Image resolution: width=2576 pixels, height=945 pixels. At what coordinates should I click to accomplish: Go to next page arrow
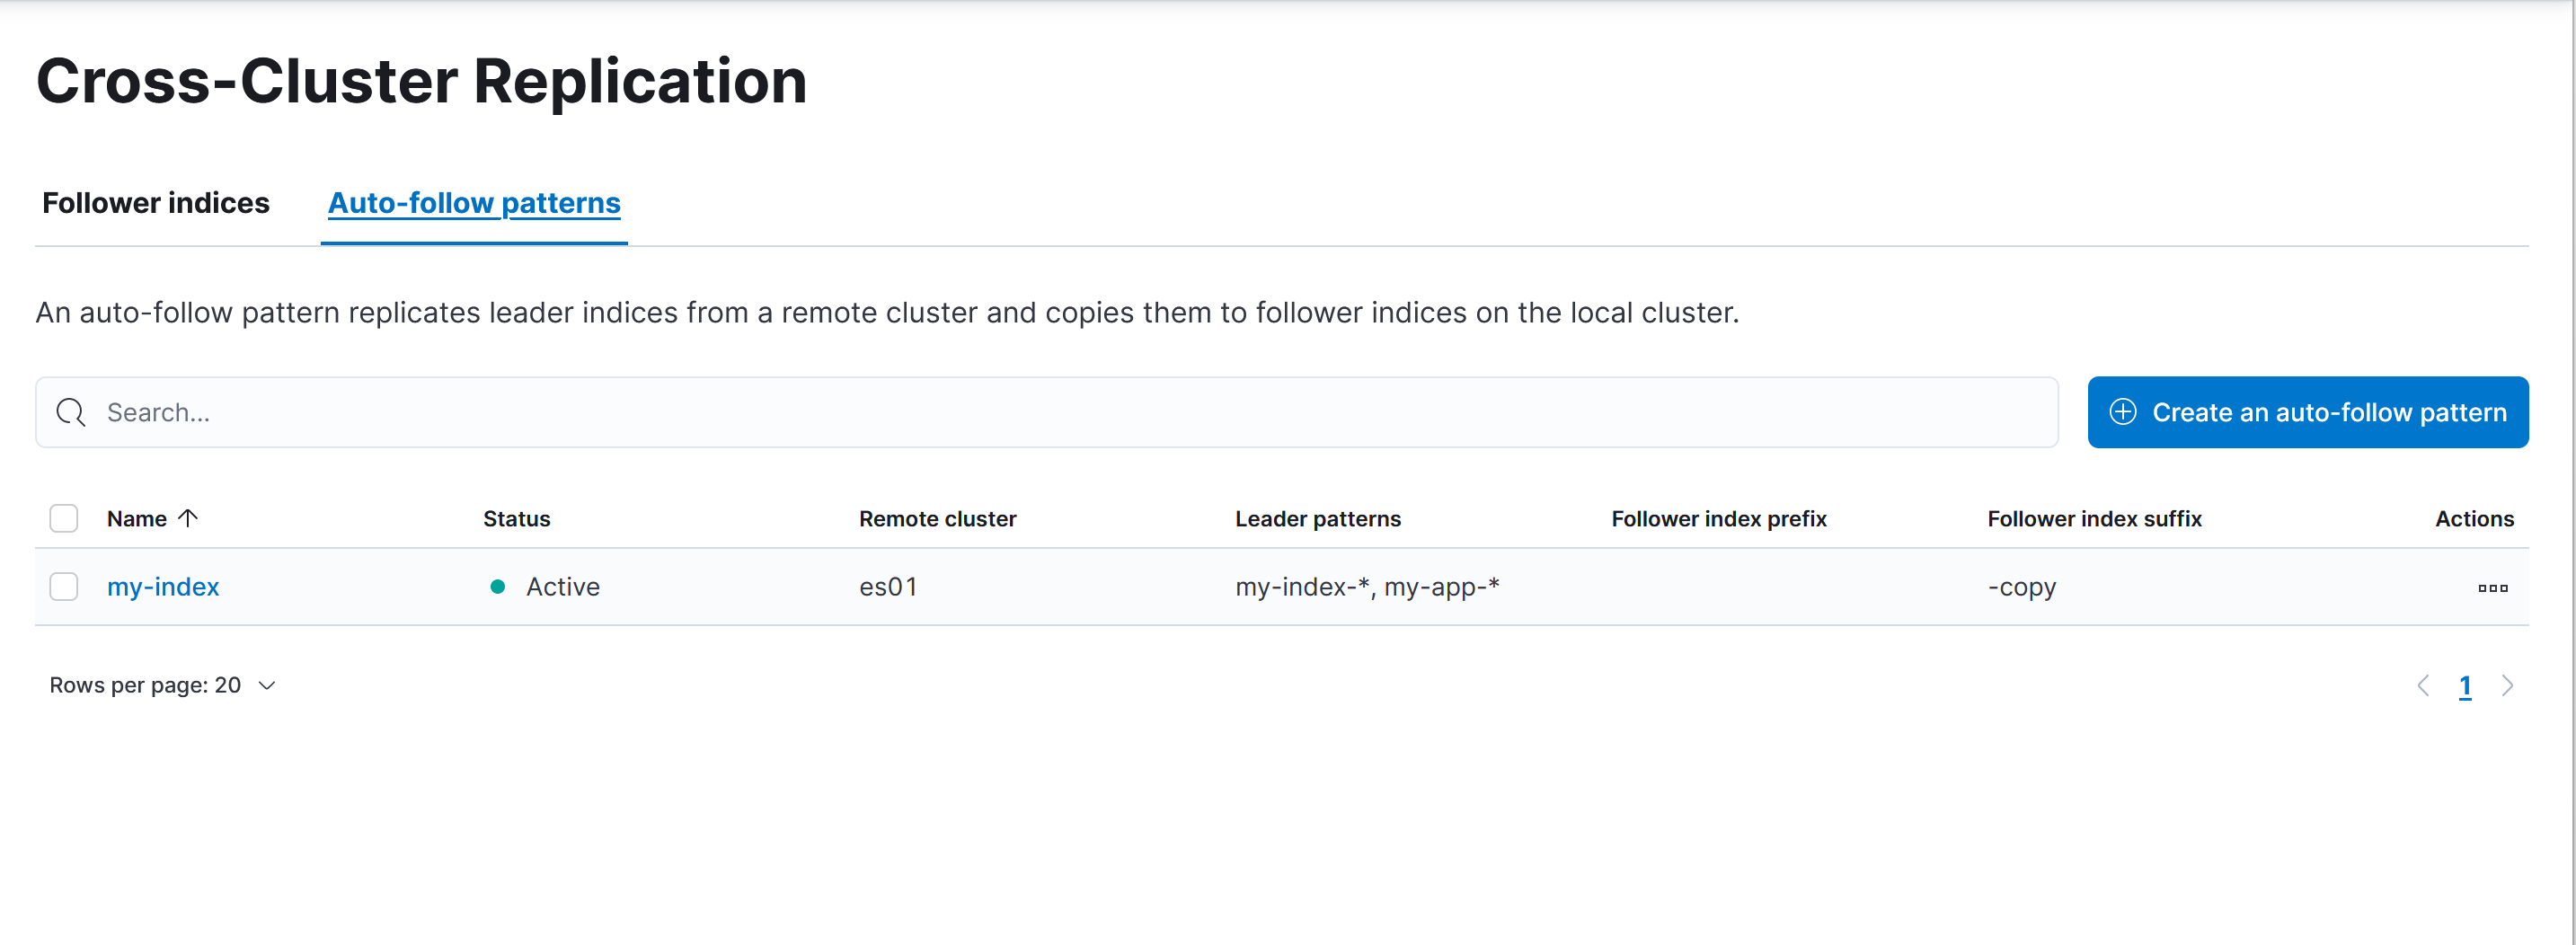pos(2506,685)
